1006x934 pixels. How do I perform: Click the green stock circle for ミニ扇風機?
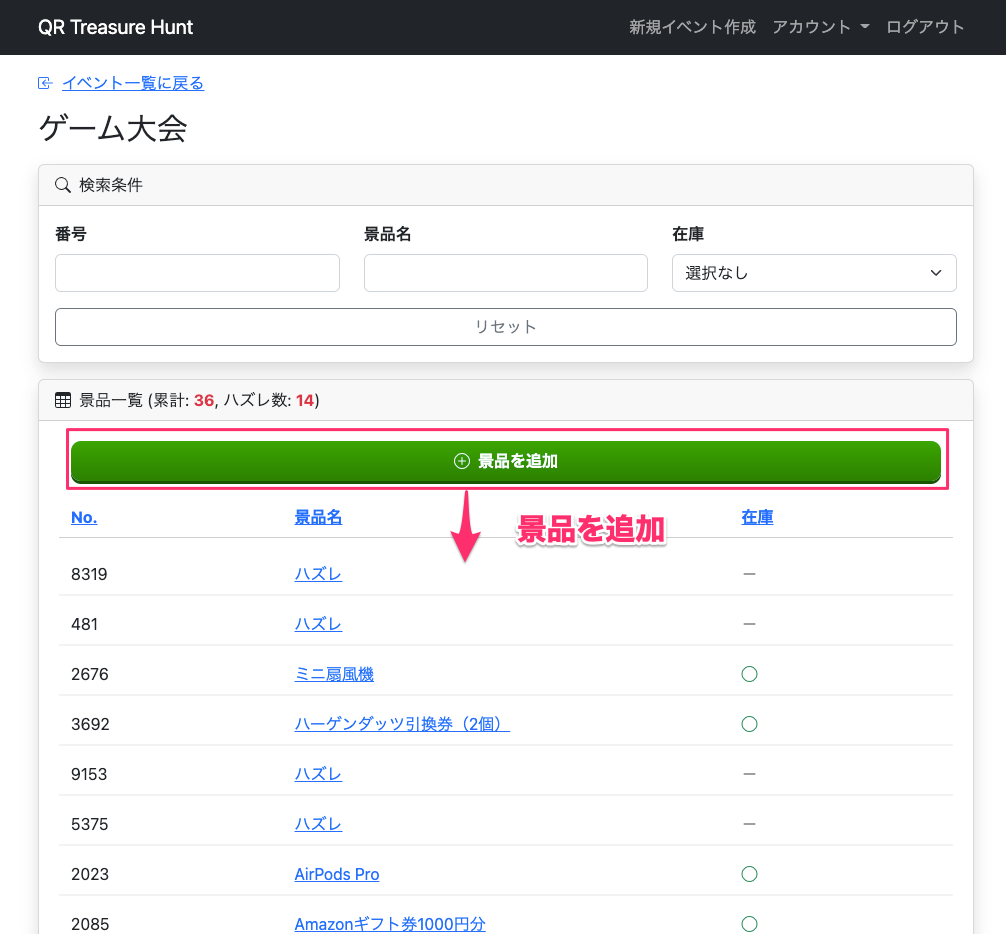click(749, 674)
